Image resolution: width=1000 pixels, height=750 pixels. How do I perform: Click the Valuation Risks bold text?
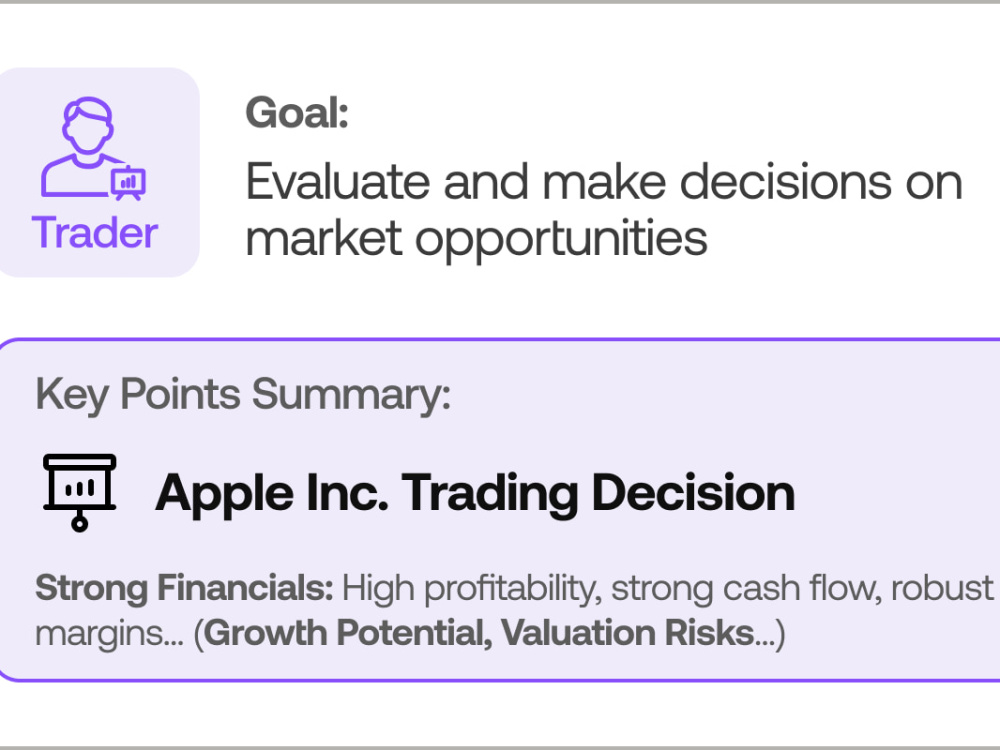(628, 633)
